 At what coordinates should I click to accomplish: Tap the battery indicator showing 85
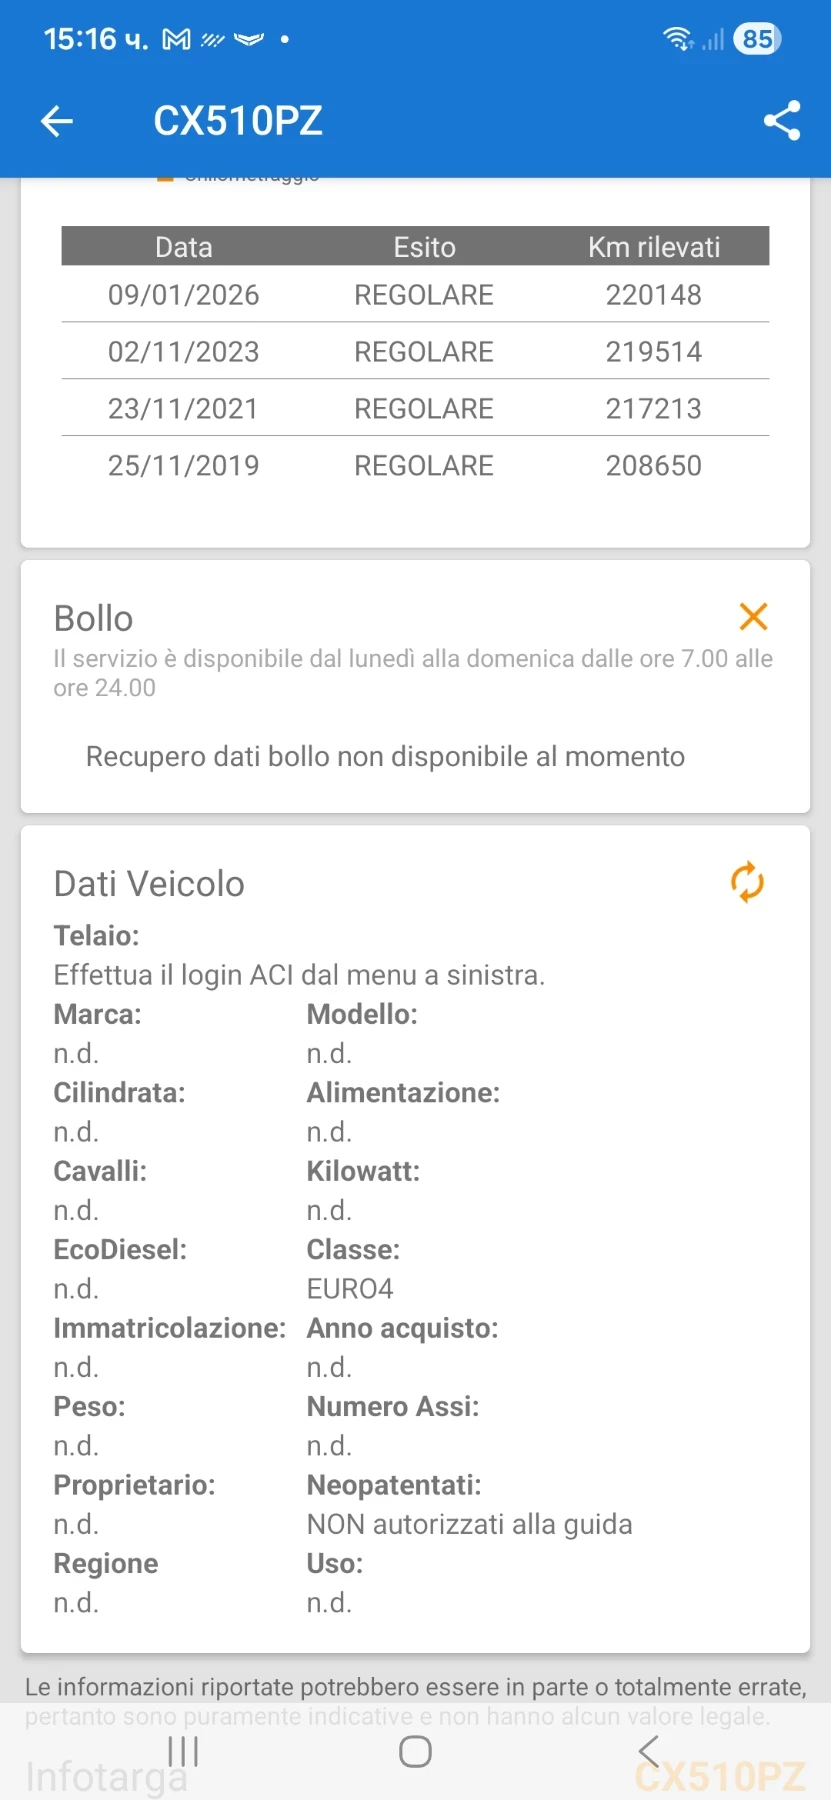click(x=757, y=39)
